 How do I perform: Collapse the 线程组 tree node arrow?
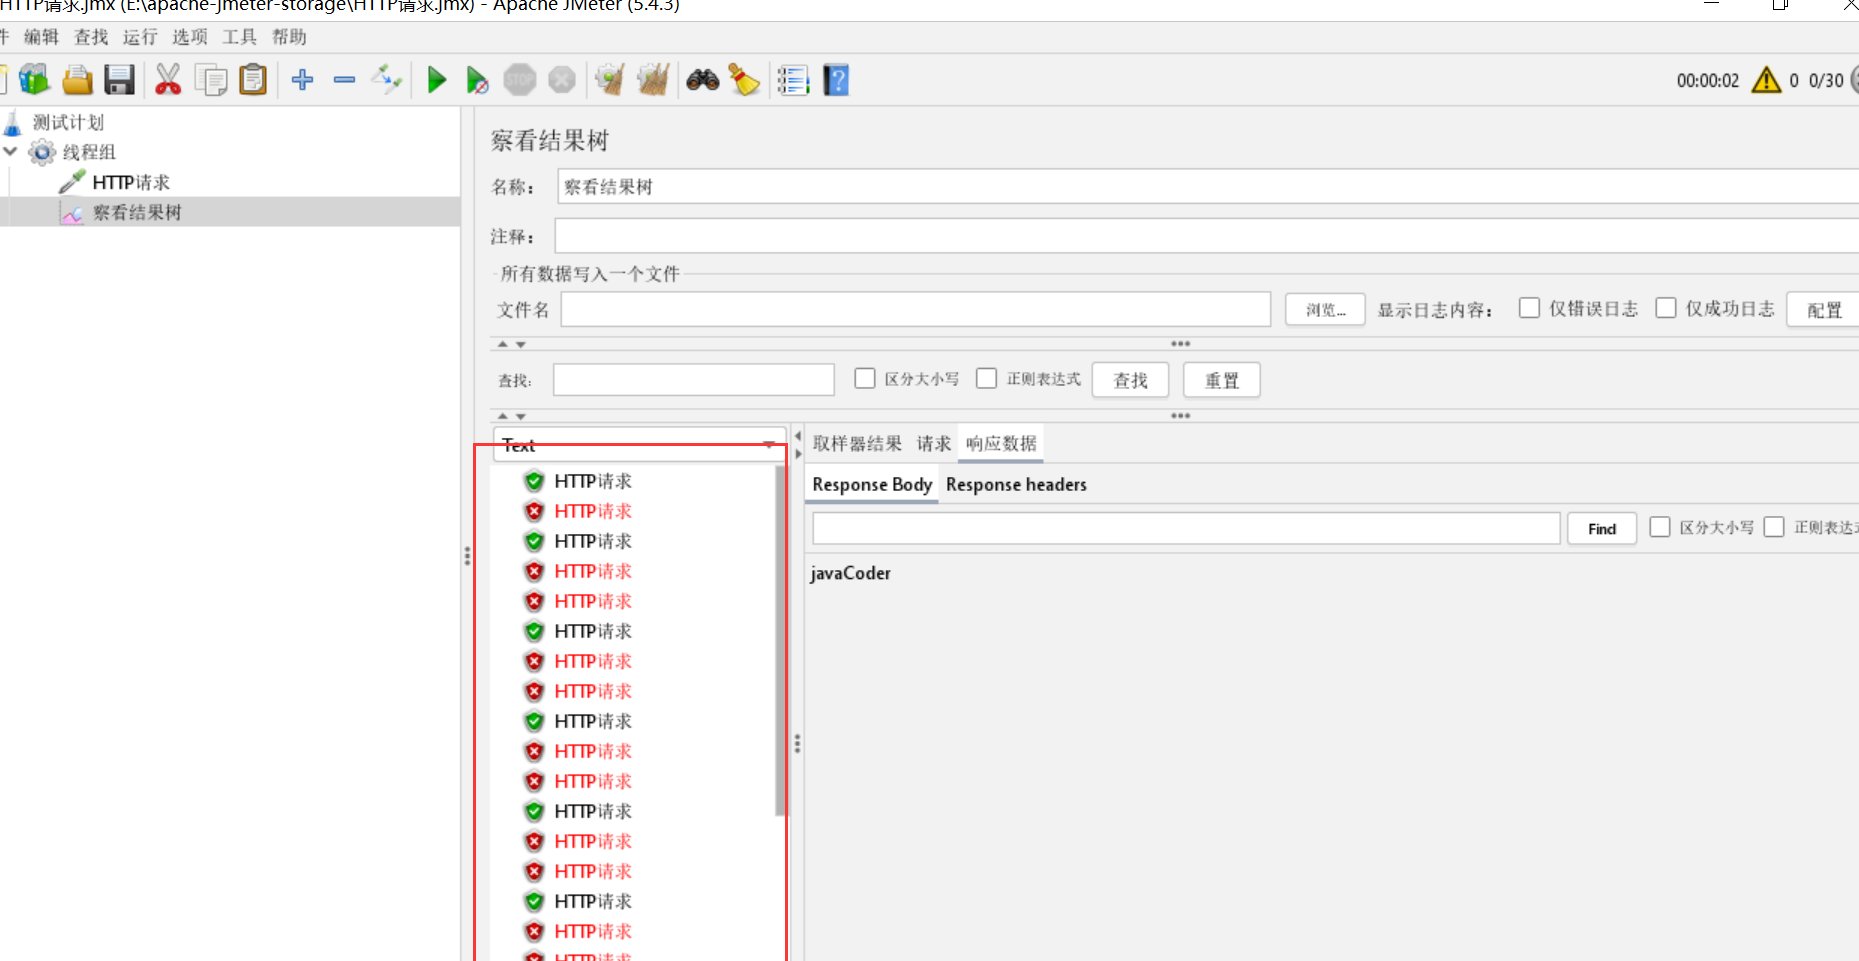pyautogui.click(x=11, y=152)
